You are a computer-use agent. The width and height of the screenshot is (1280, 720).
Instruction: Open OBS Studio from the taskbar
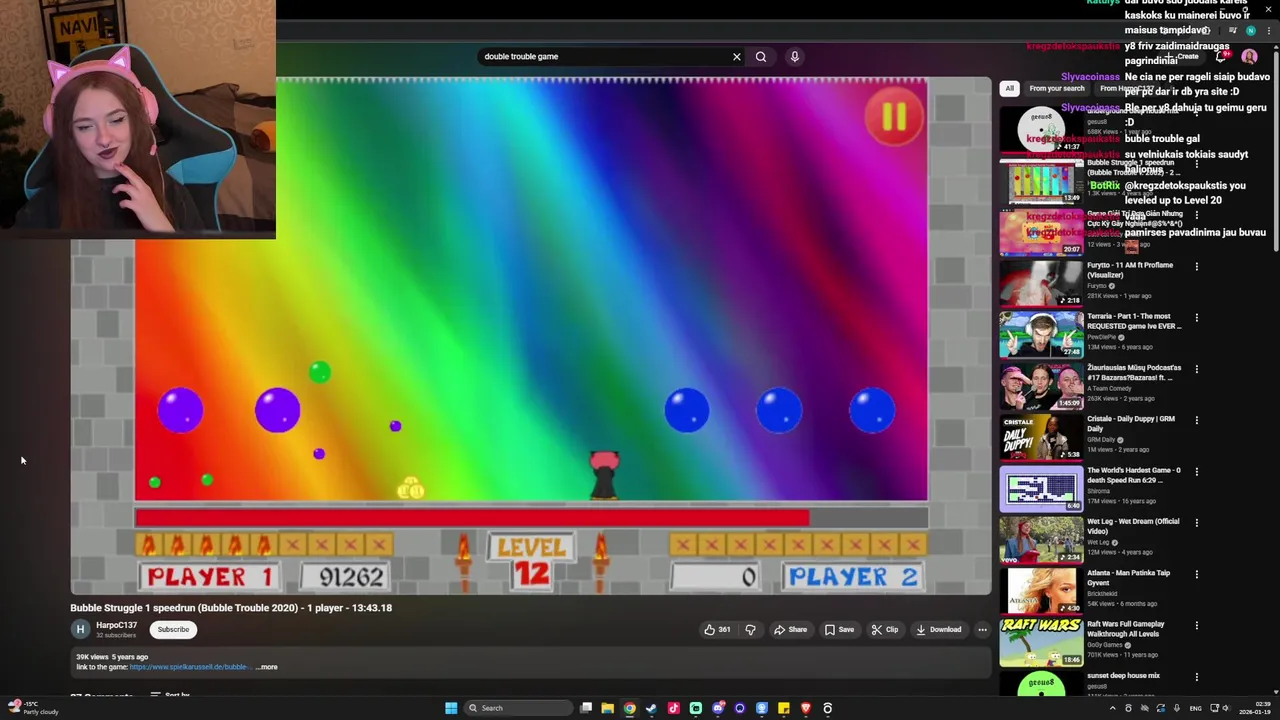coord(828,708)
